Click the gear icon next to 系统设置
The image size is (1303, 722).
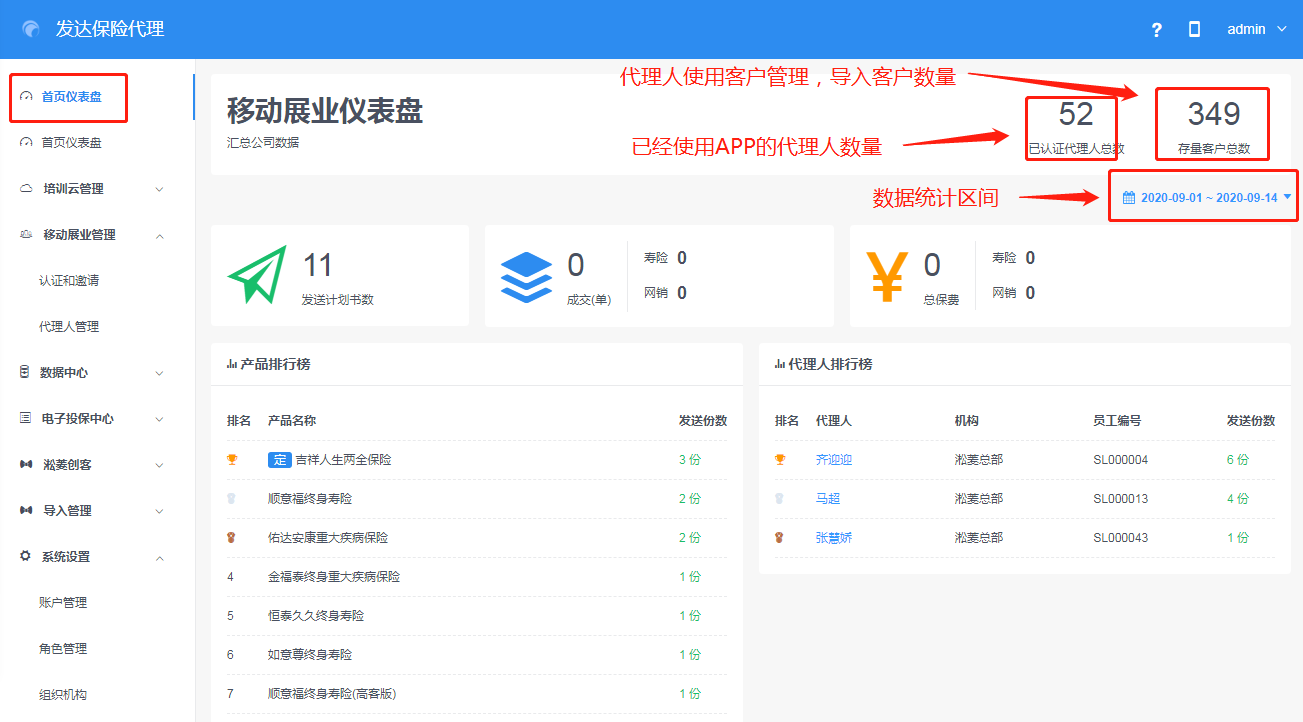pyautogui.click(x=25, y=556)
